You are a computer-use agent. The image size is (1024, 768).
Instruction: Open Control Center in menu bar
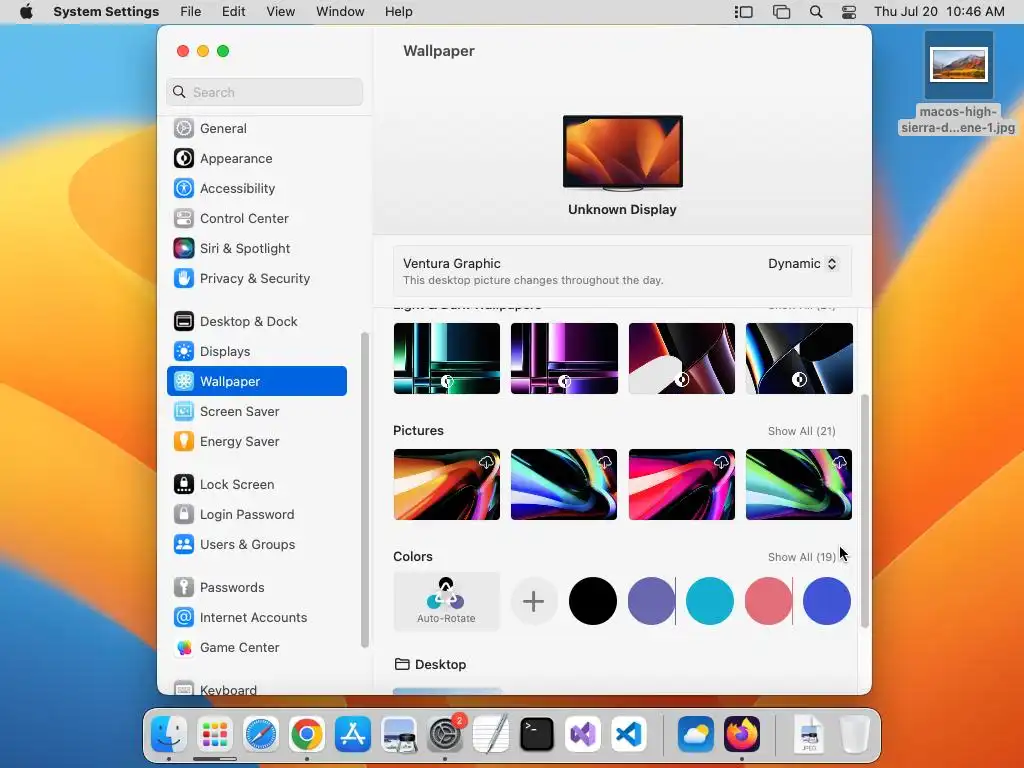[x=848, y=12]
